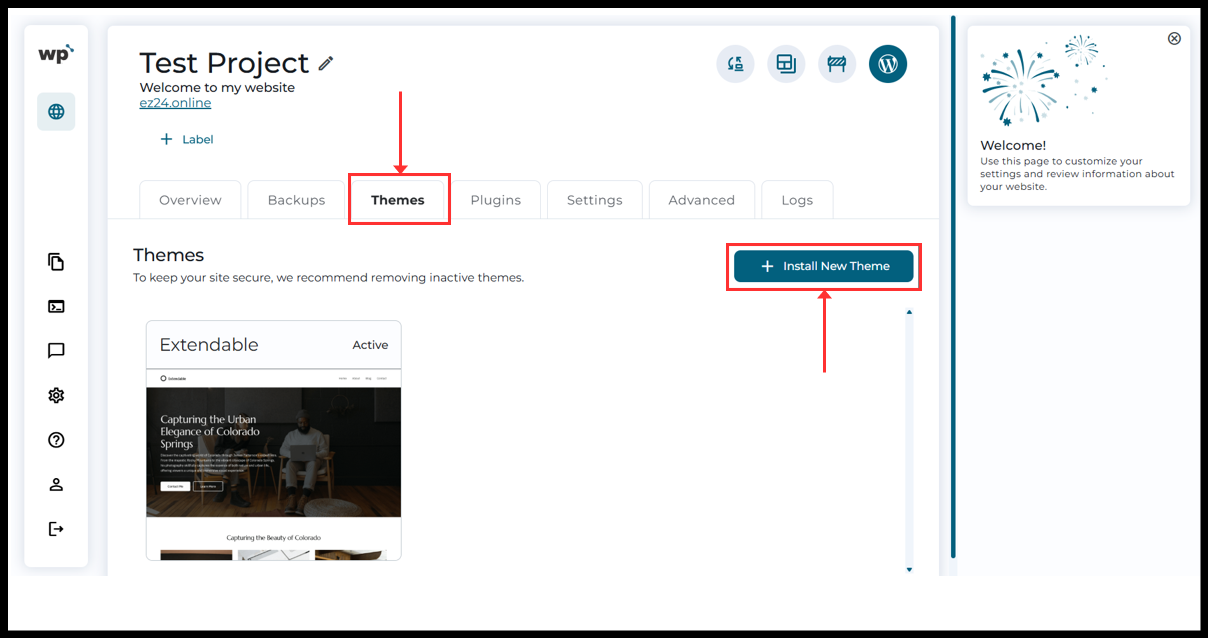Close the Welcome notification card
The image size is (1208, 638).
(x=1174, y=38)
